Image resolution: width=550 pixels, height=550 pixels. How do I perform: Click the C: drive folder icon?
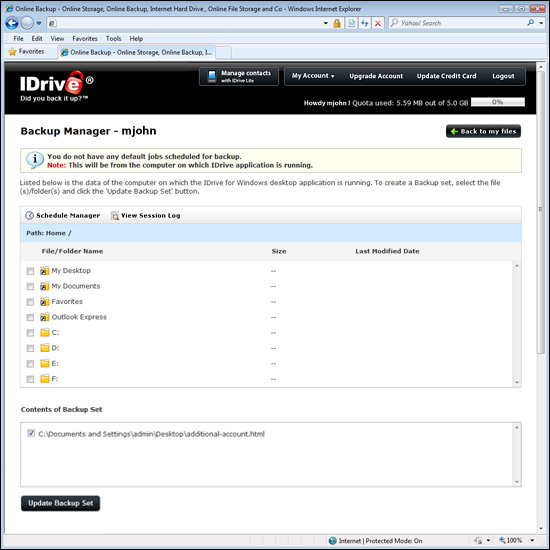click(x=45, y=332)
